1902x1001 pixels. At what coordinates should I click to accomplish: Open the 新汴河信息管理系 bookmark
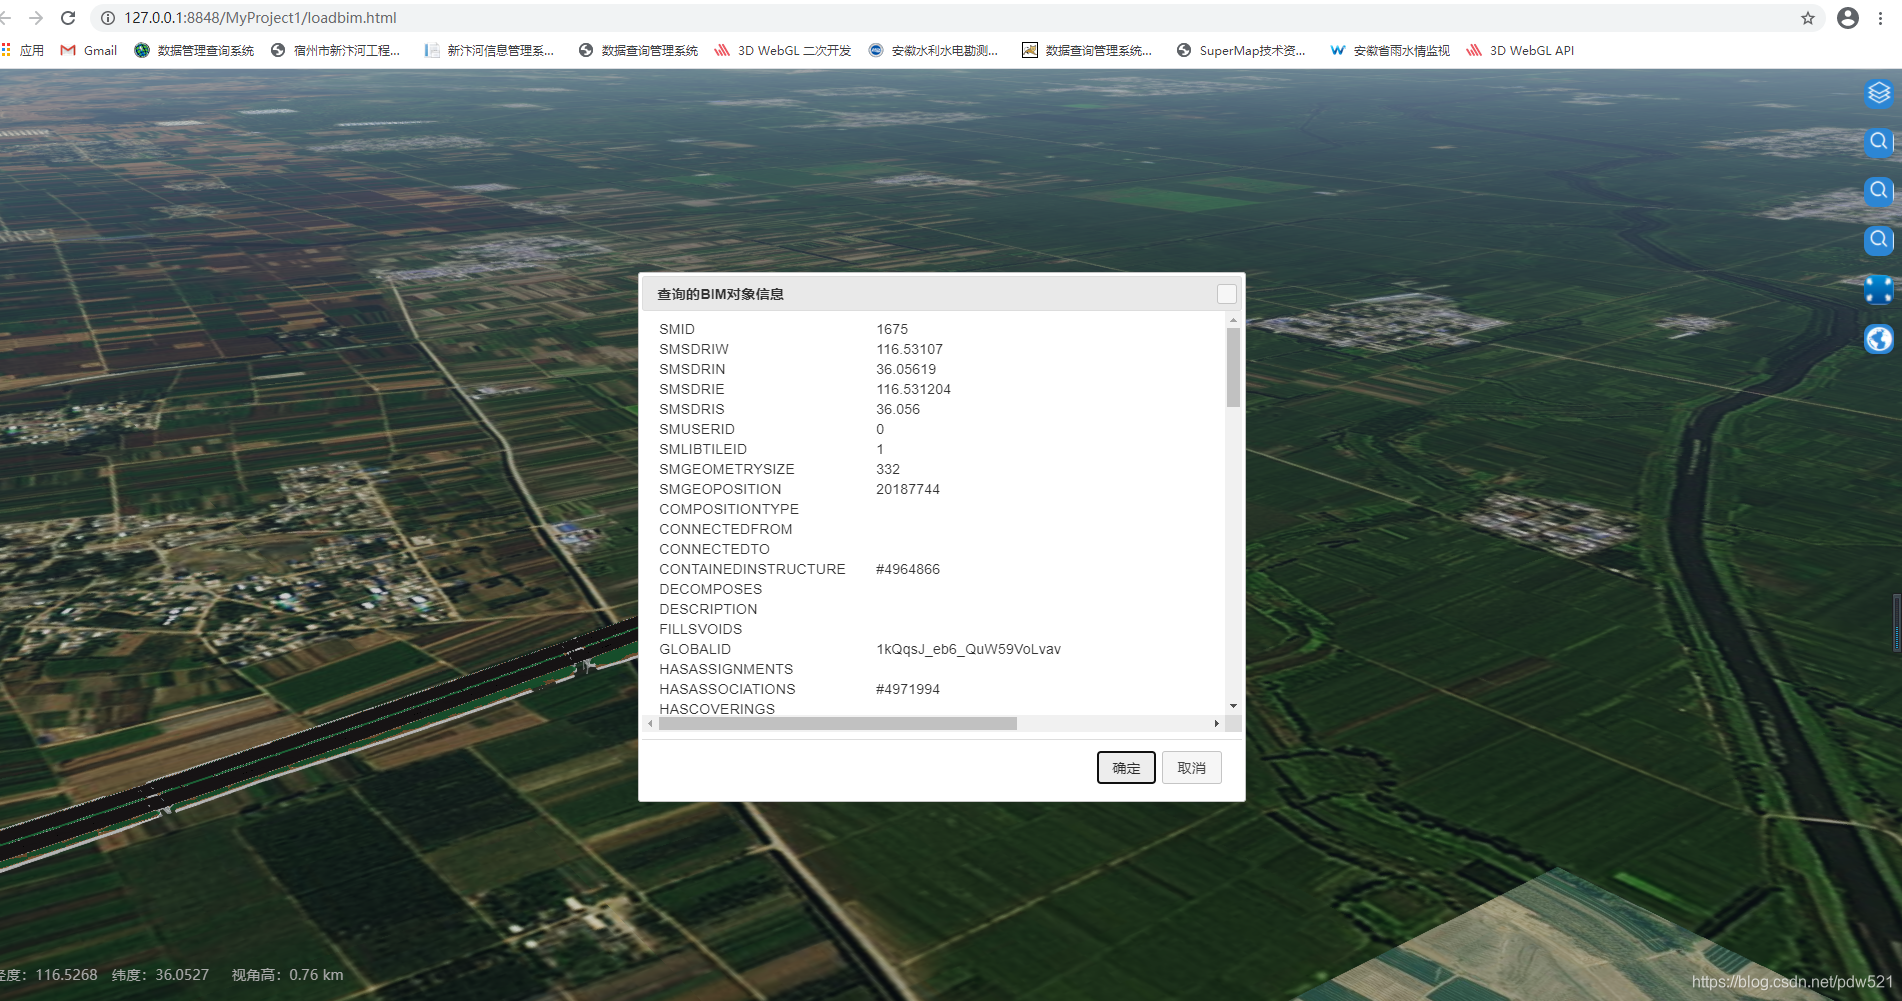click(x=489, y=50)
